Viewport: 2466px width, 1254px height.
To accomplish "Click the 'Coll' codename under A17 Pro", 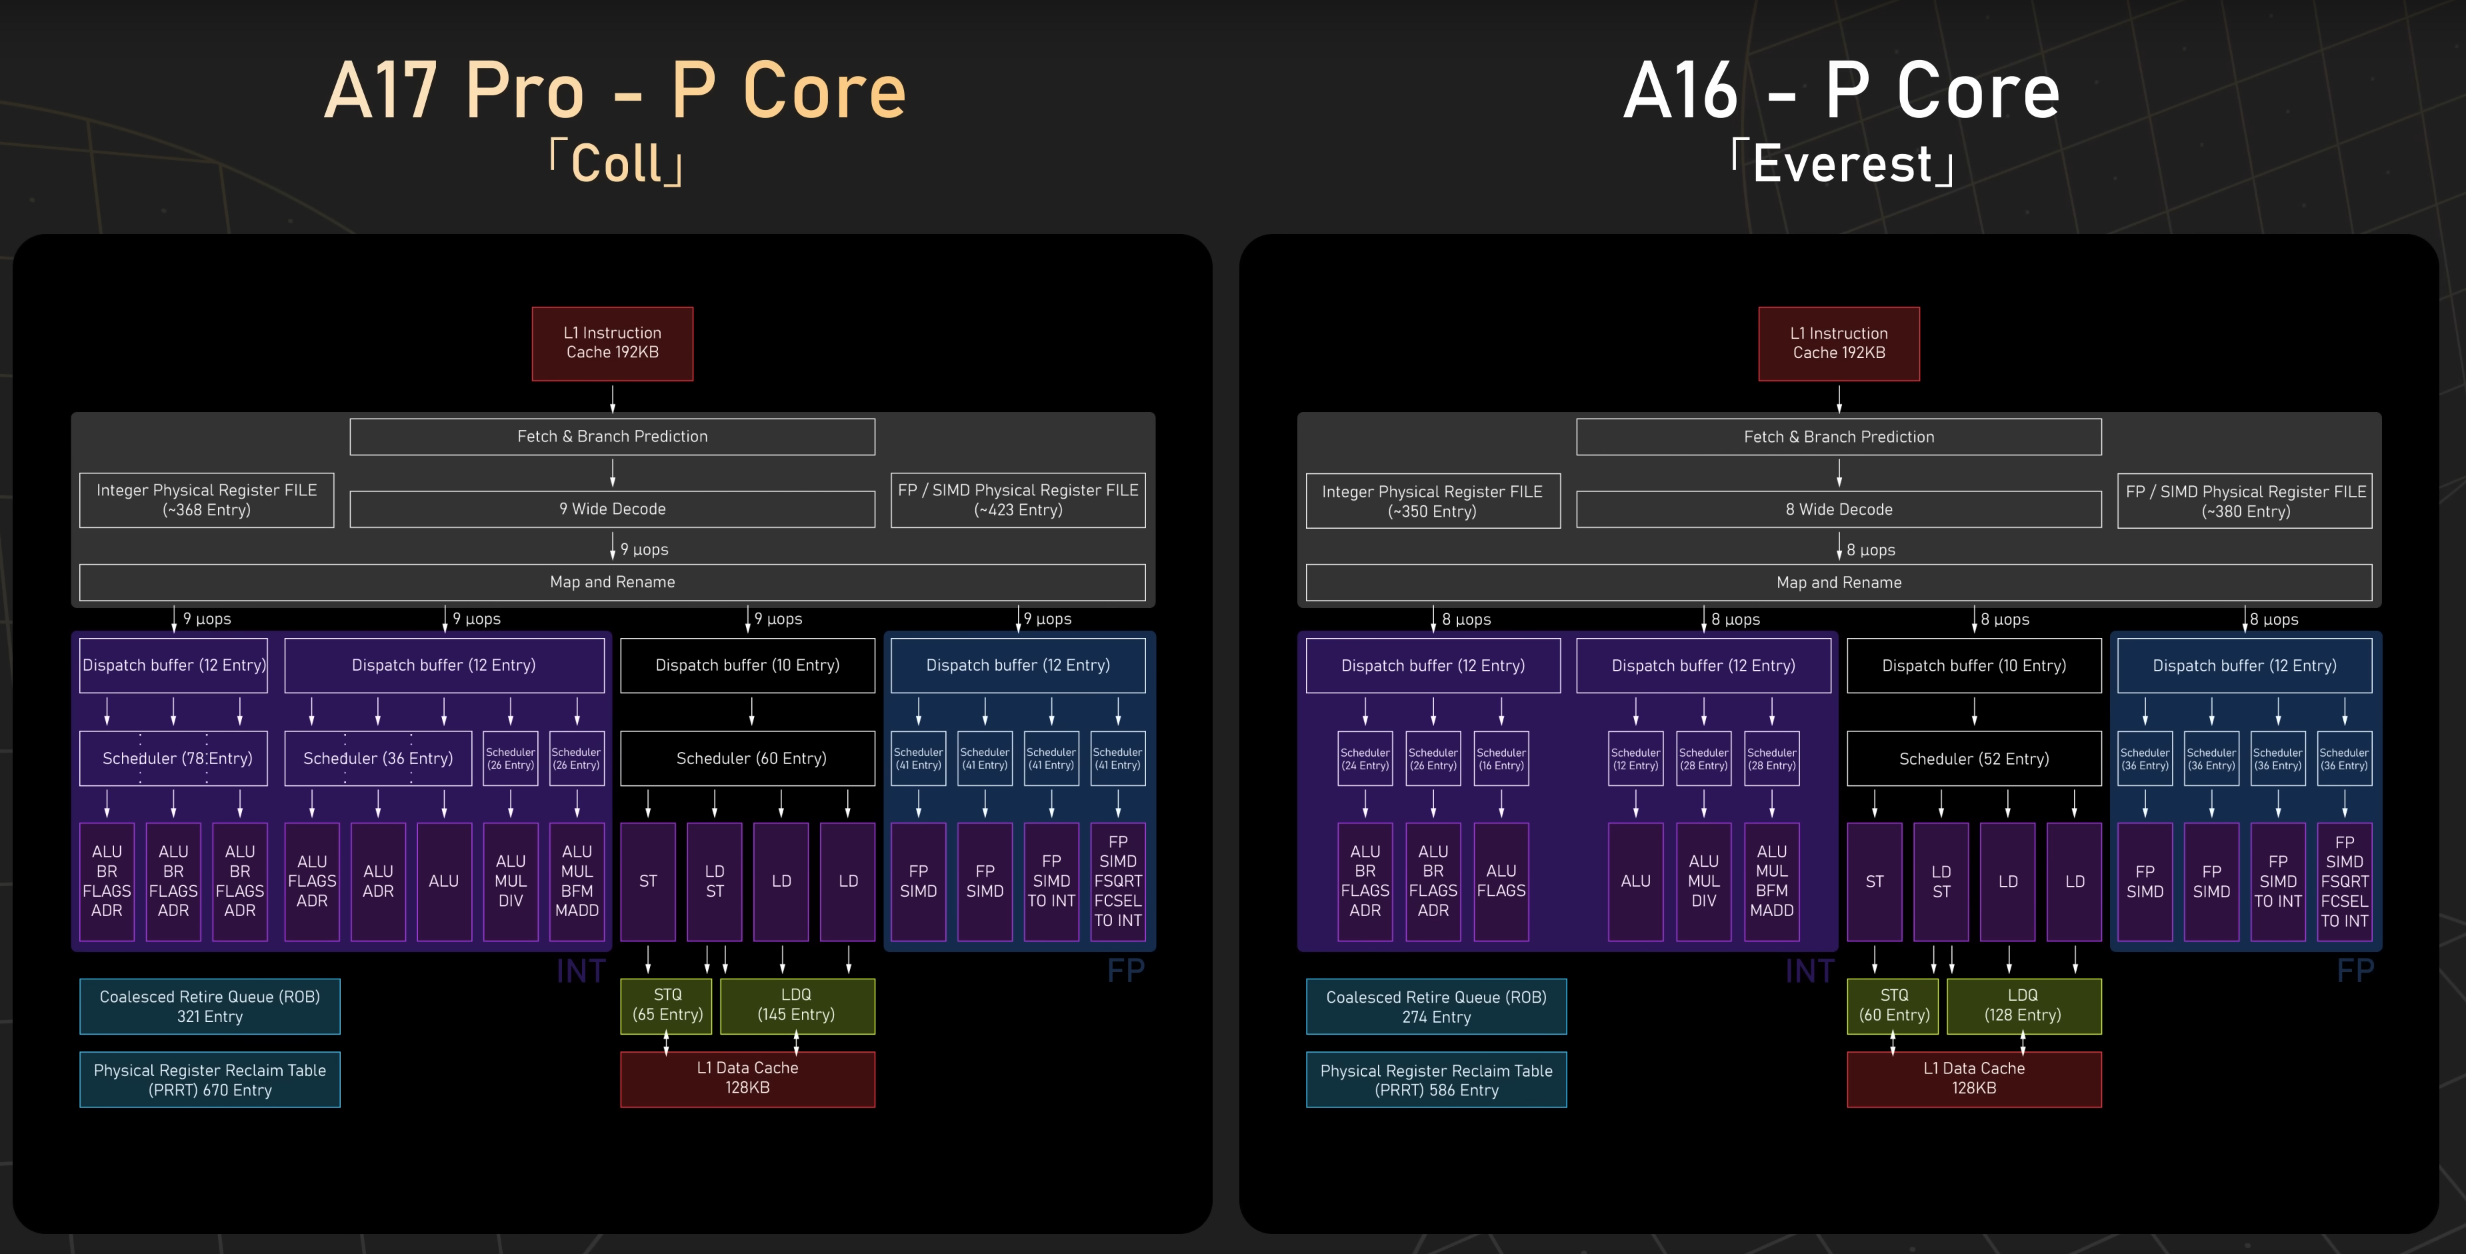I will tap(616, 163).
